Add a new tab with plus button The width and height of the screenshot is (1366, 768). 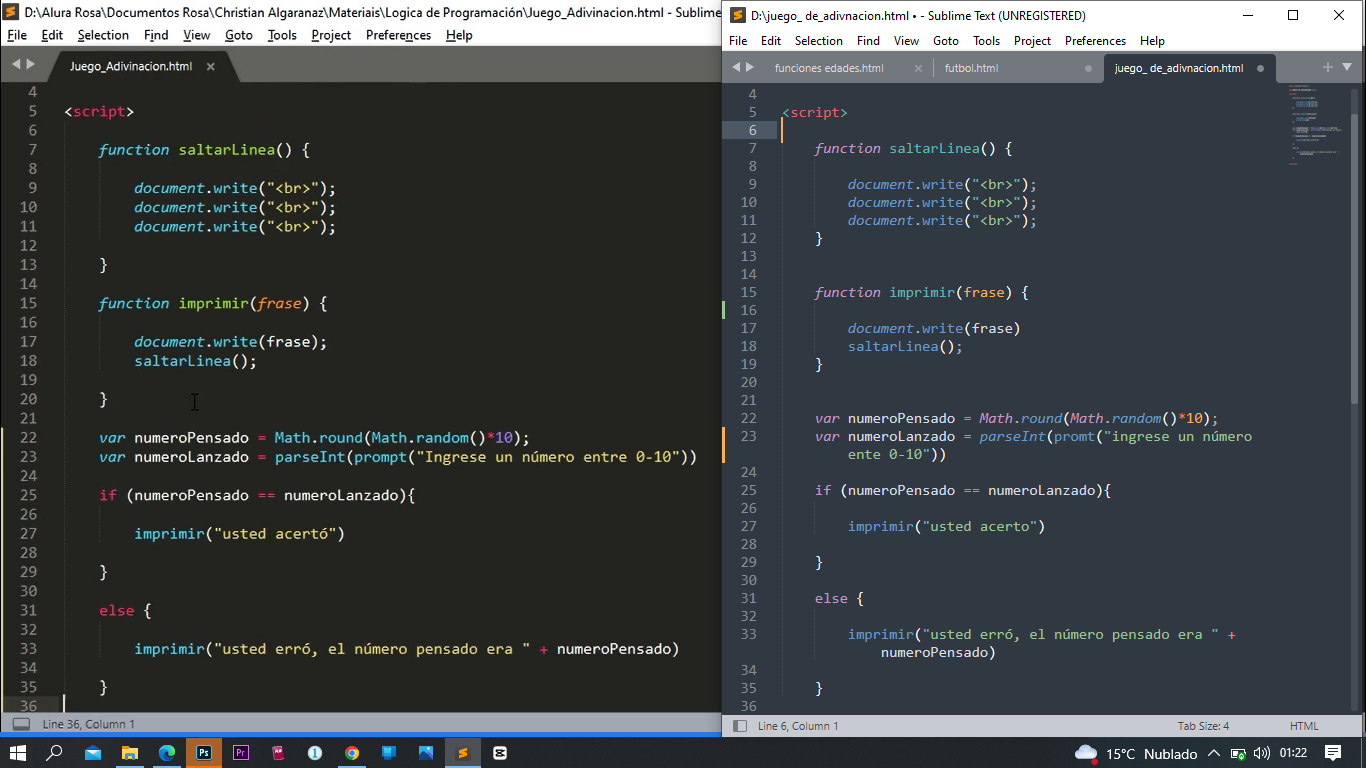1328,67
